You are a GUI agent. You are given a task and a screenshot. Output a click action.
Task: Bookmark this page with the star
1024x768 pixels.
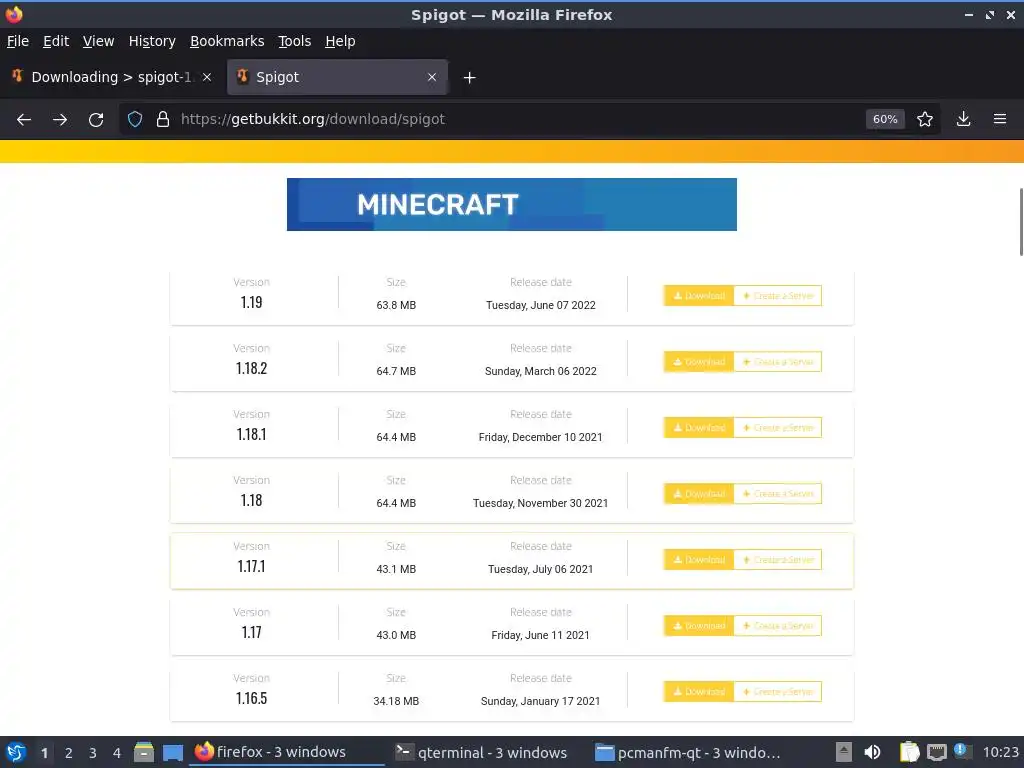[x=925, y=120]
